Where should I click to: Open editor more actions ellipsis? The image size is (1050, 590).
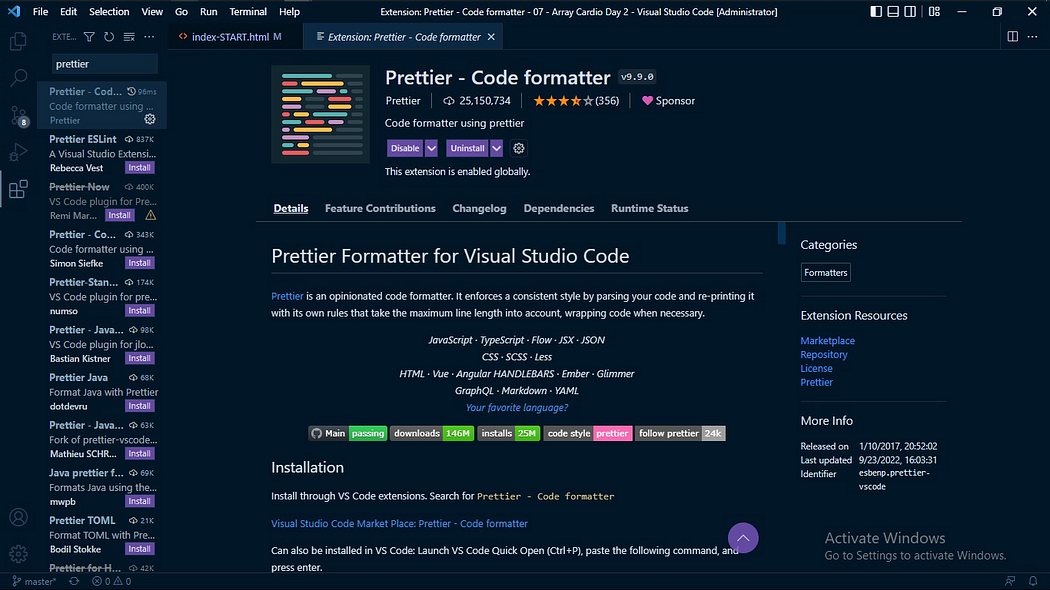1032,37
